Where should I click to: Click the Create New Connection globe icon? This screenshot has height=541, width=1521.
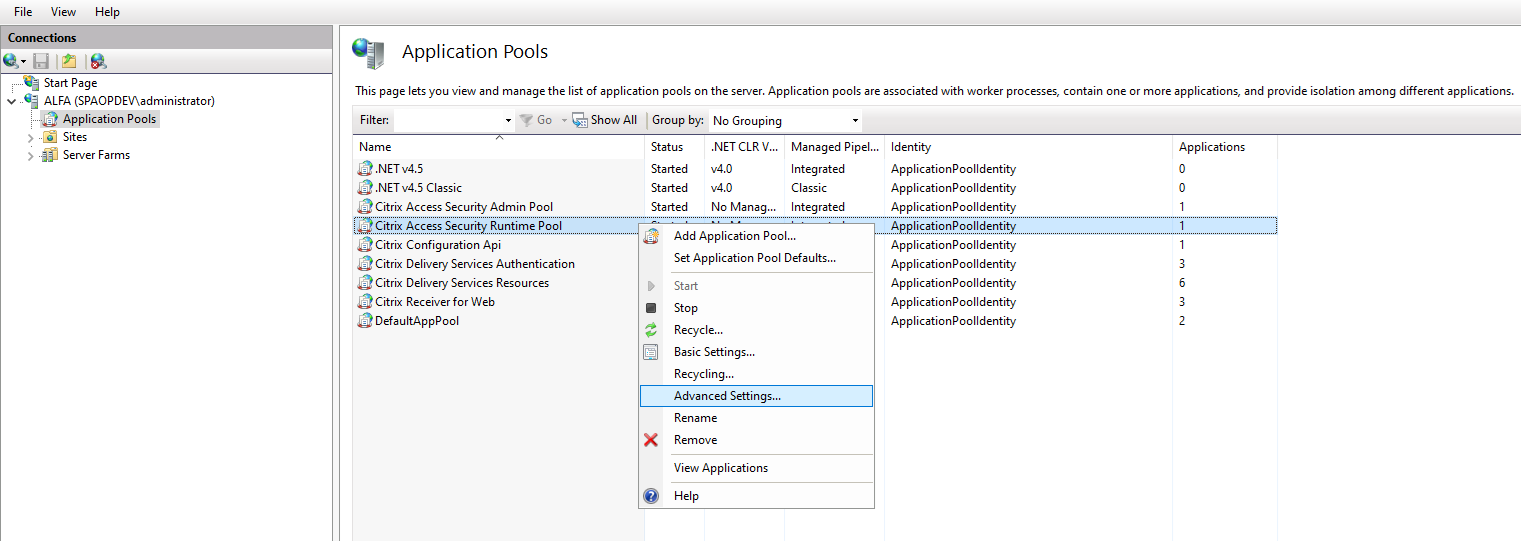tap(11, 62)
